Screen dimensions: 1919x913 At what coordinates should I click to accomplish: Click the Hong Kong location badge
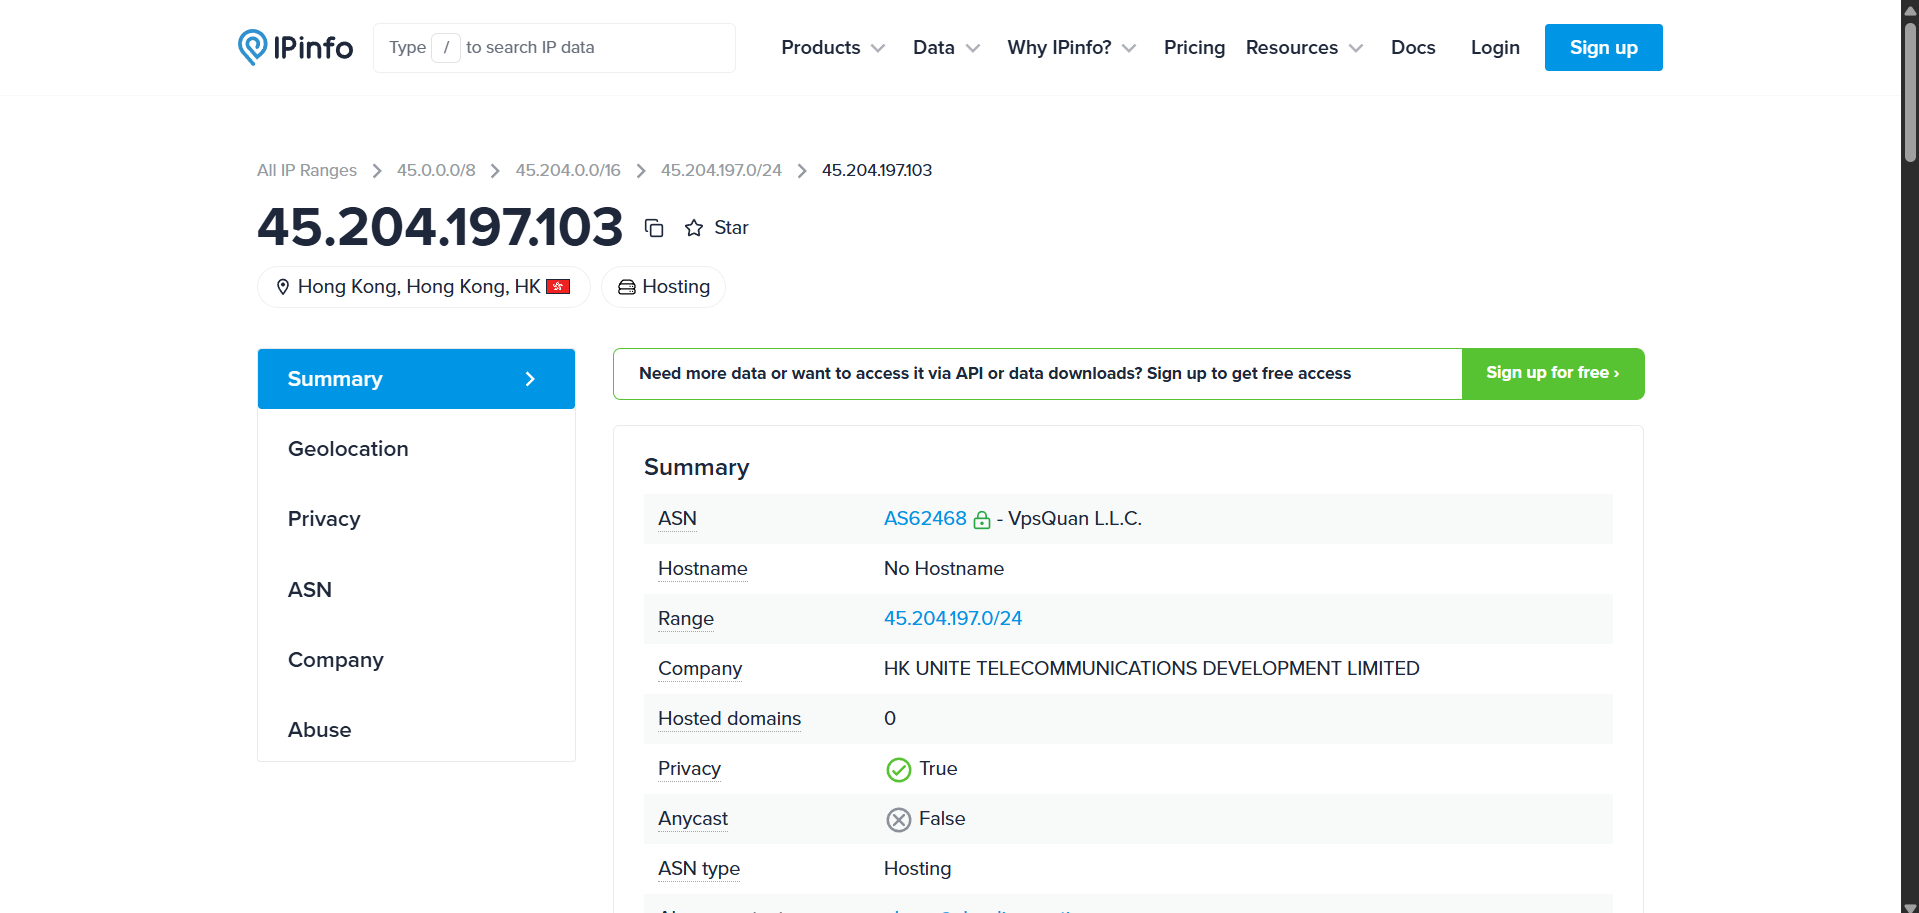(424, 287)
